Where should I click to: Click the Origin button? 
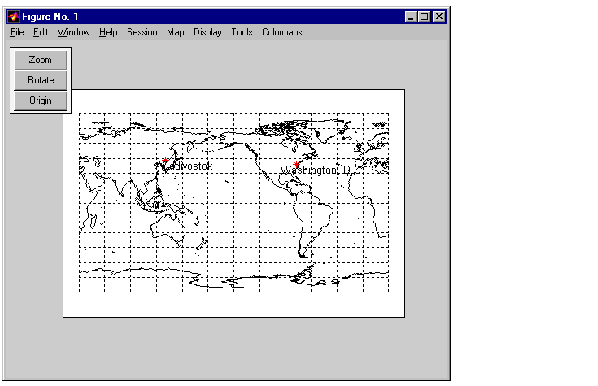[x=40, y=101]
